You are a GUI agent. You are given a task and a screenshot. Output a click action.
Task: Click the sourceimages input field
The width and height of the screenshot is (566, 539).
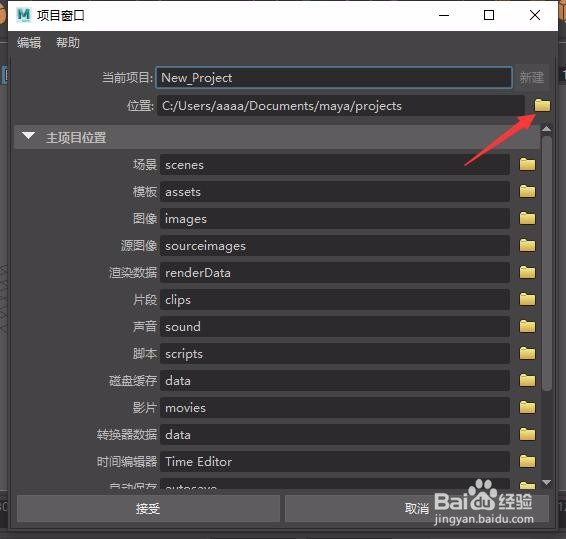click(x=335, y=245)
